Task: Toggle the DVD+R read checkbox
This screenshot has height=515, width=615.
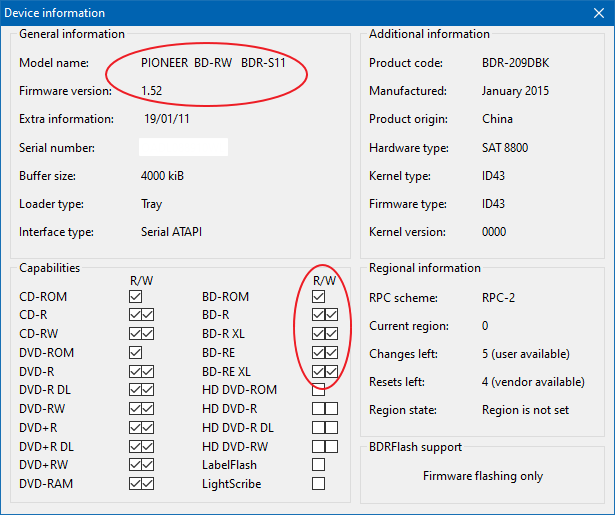Action: 135,427
